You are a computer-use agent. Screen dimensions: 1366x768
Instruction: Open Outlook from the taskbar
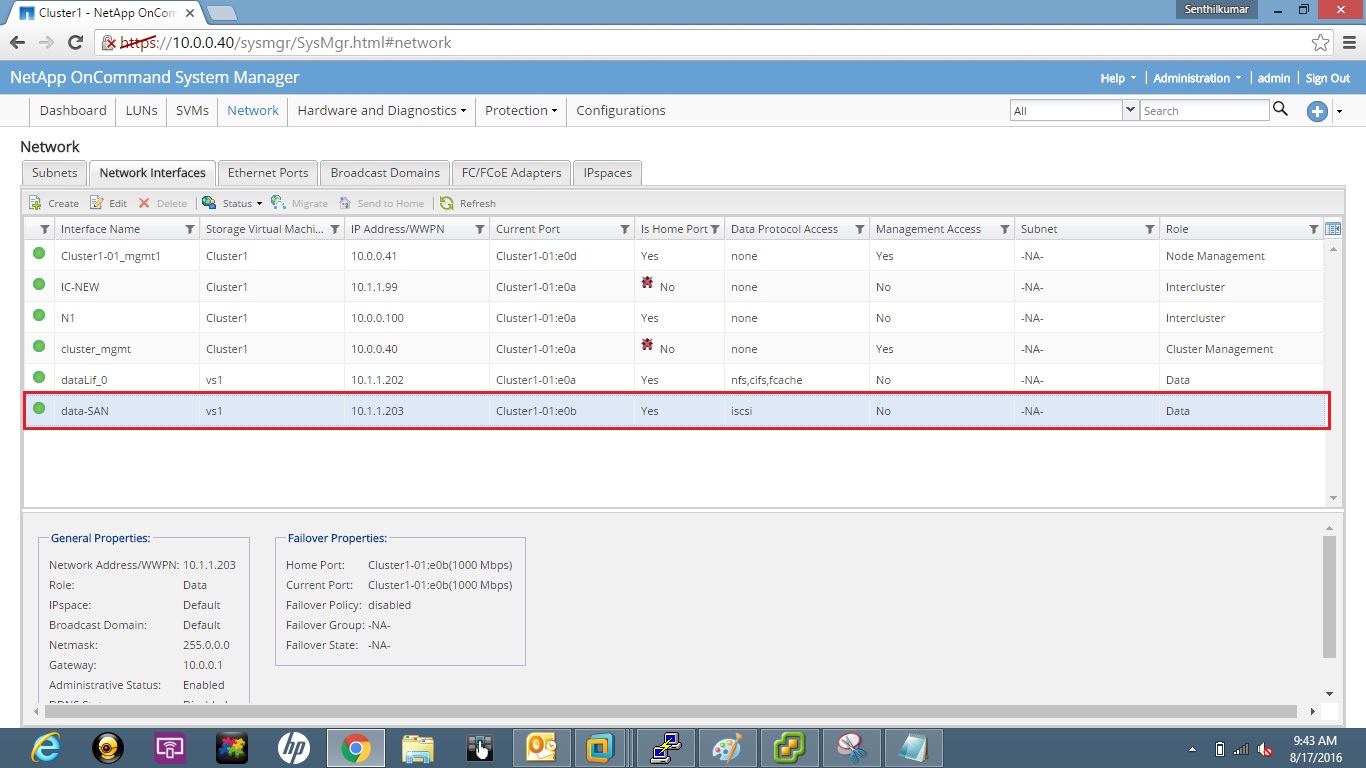(x=541, y=747)
